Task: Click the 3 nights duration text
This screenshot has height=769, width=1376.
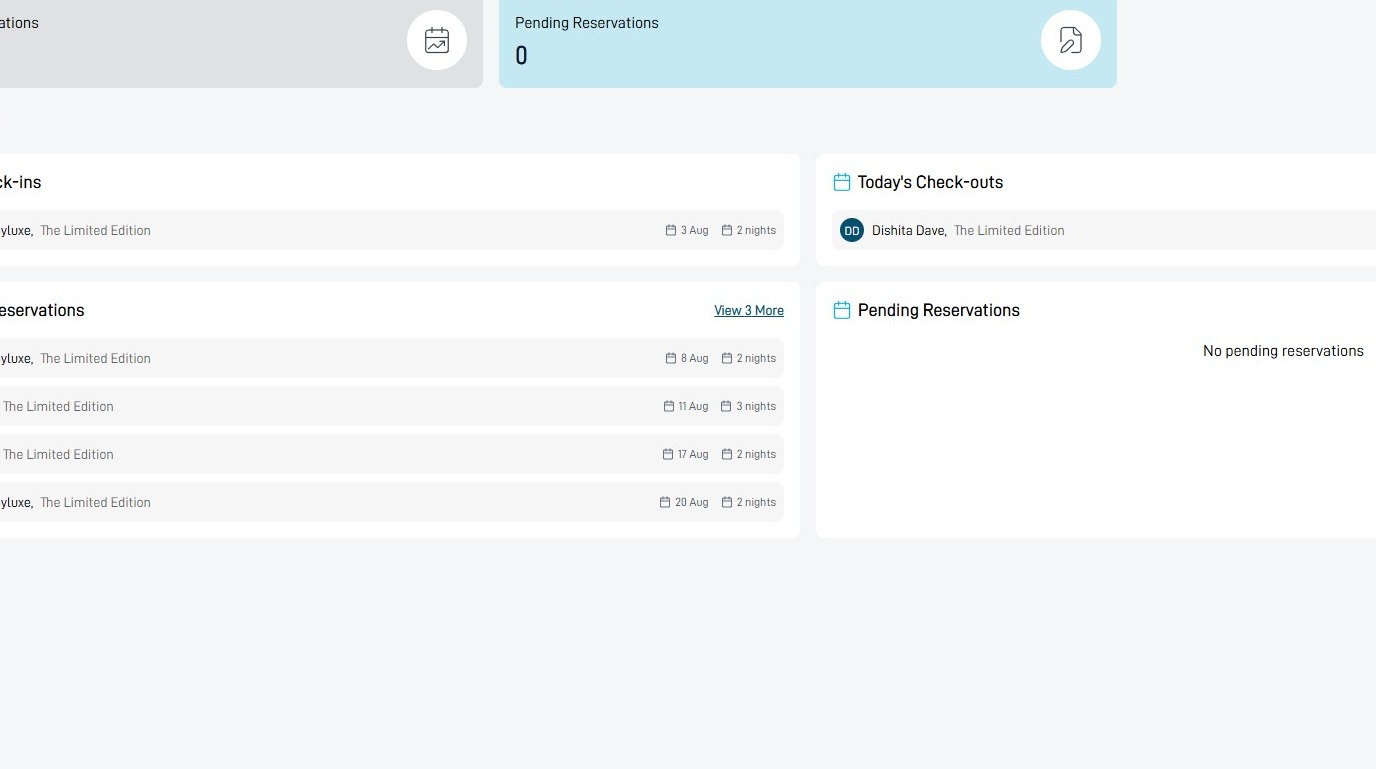Action: click(756, 406)
